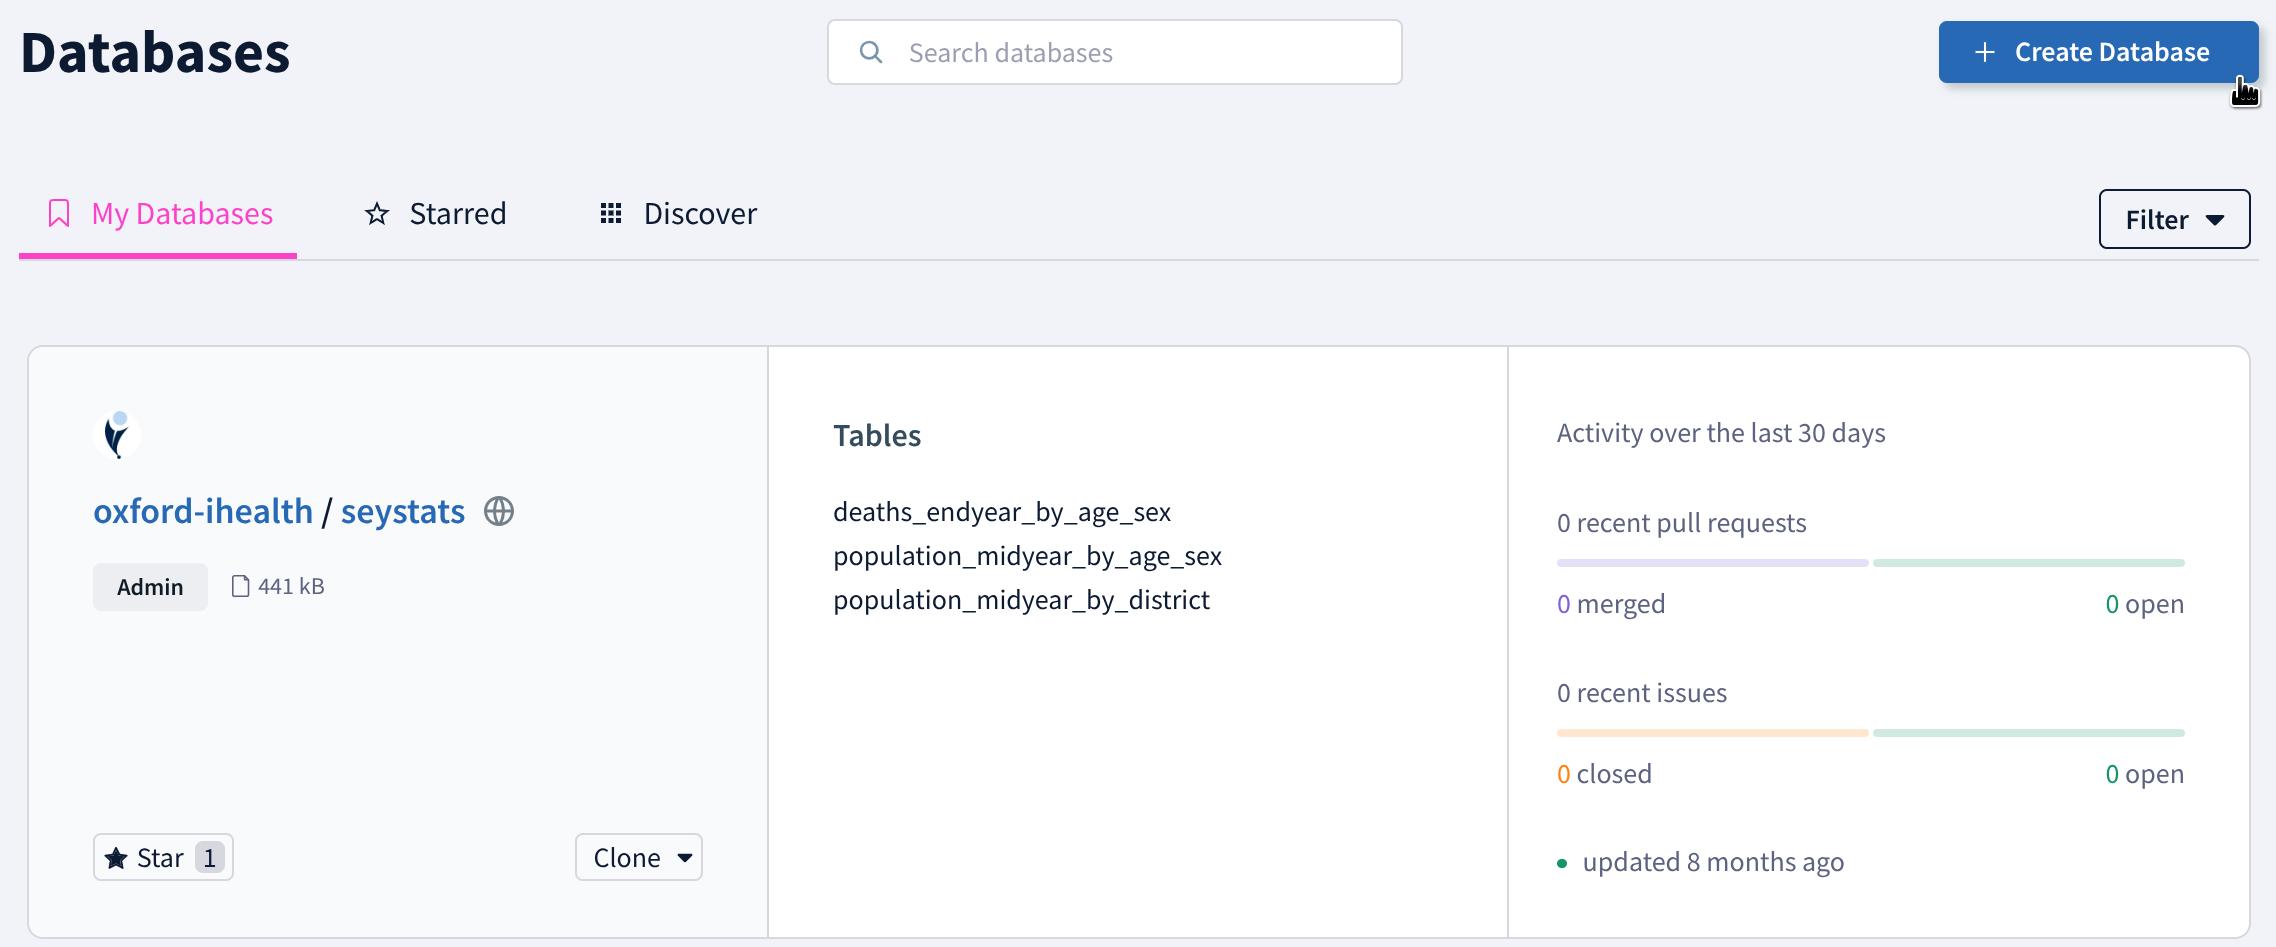Click the oxford-ihealth organization avatar

[117, 434]
